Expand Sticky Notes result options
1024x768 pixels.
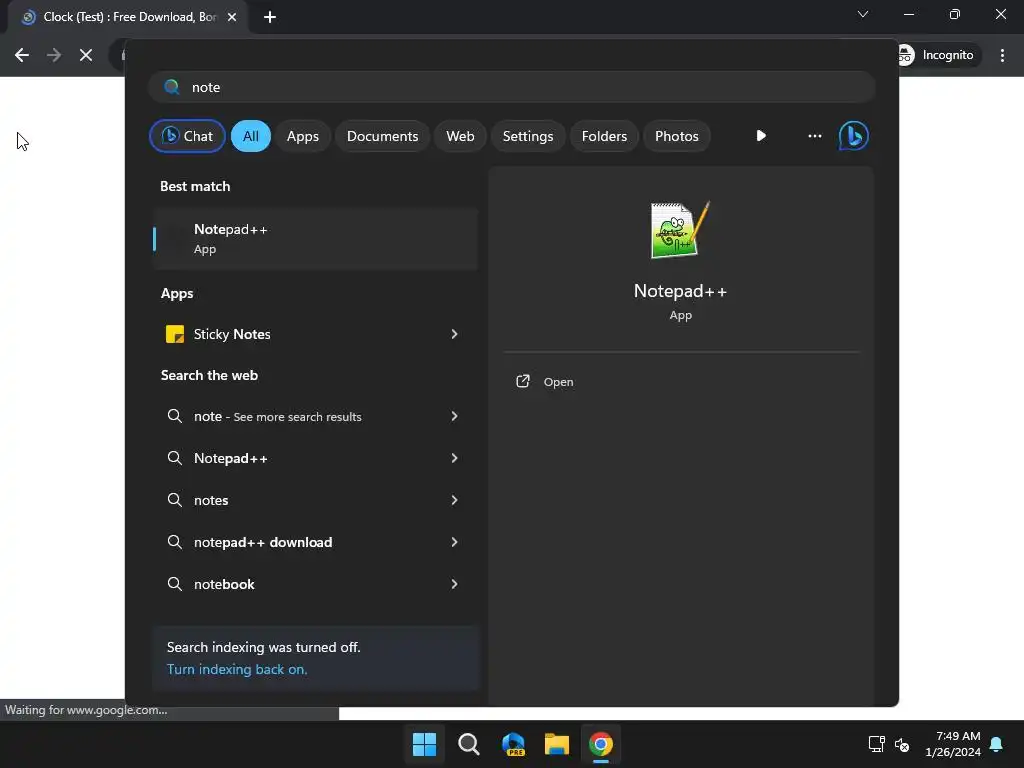coord(454,334)
